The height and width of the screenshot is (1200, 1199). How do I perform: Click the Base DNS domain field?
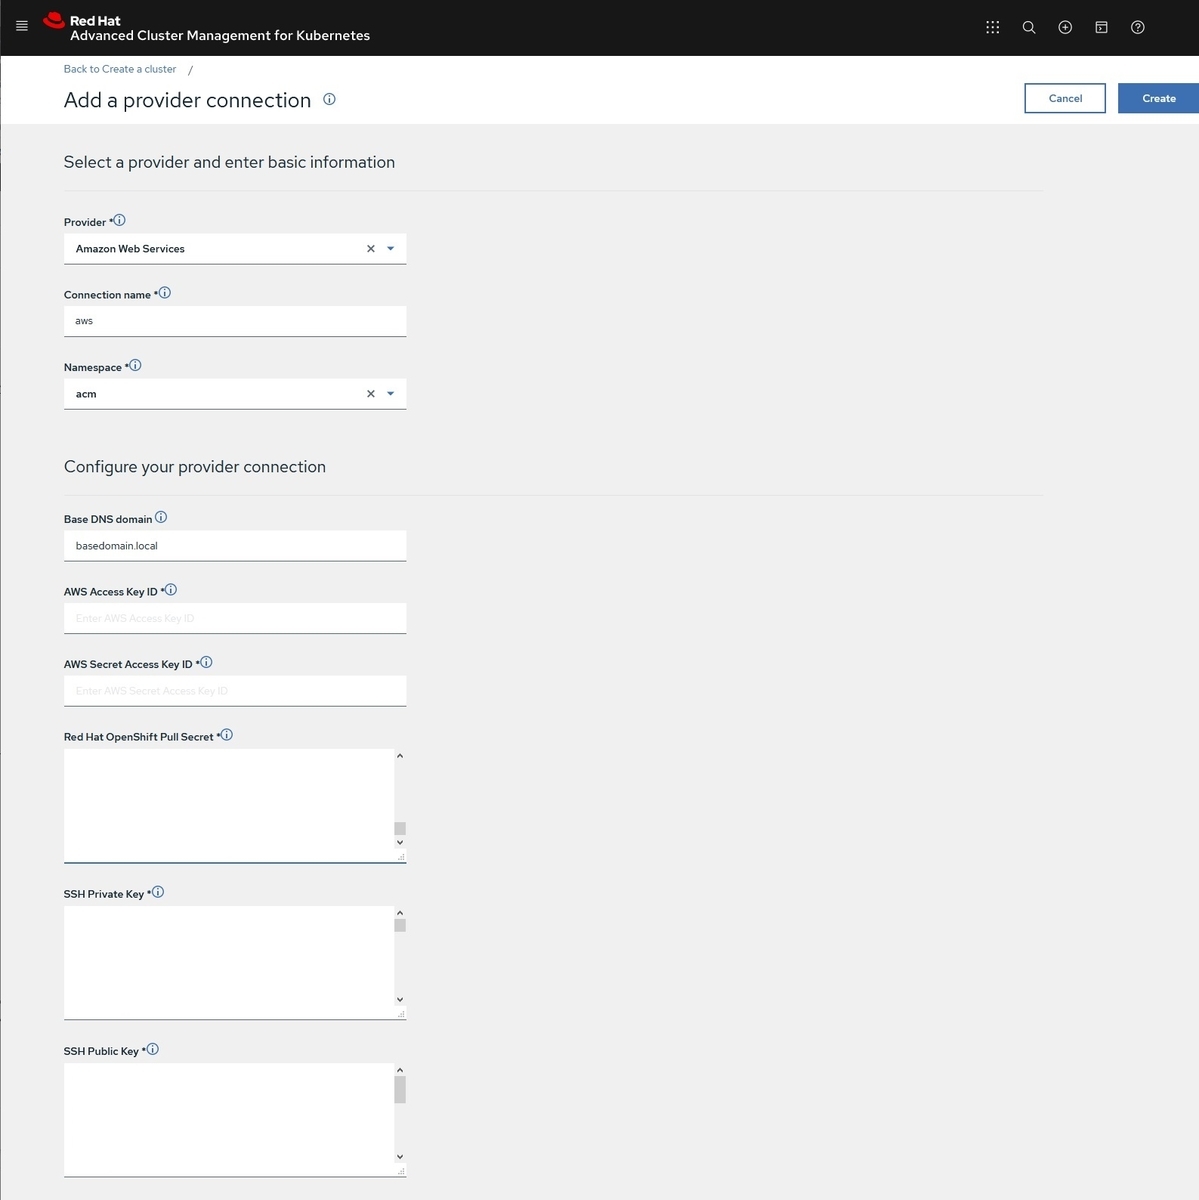coord(235,546)
